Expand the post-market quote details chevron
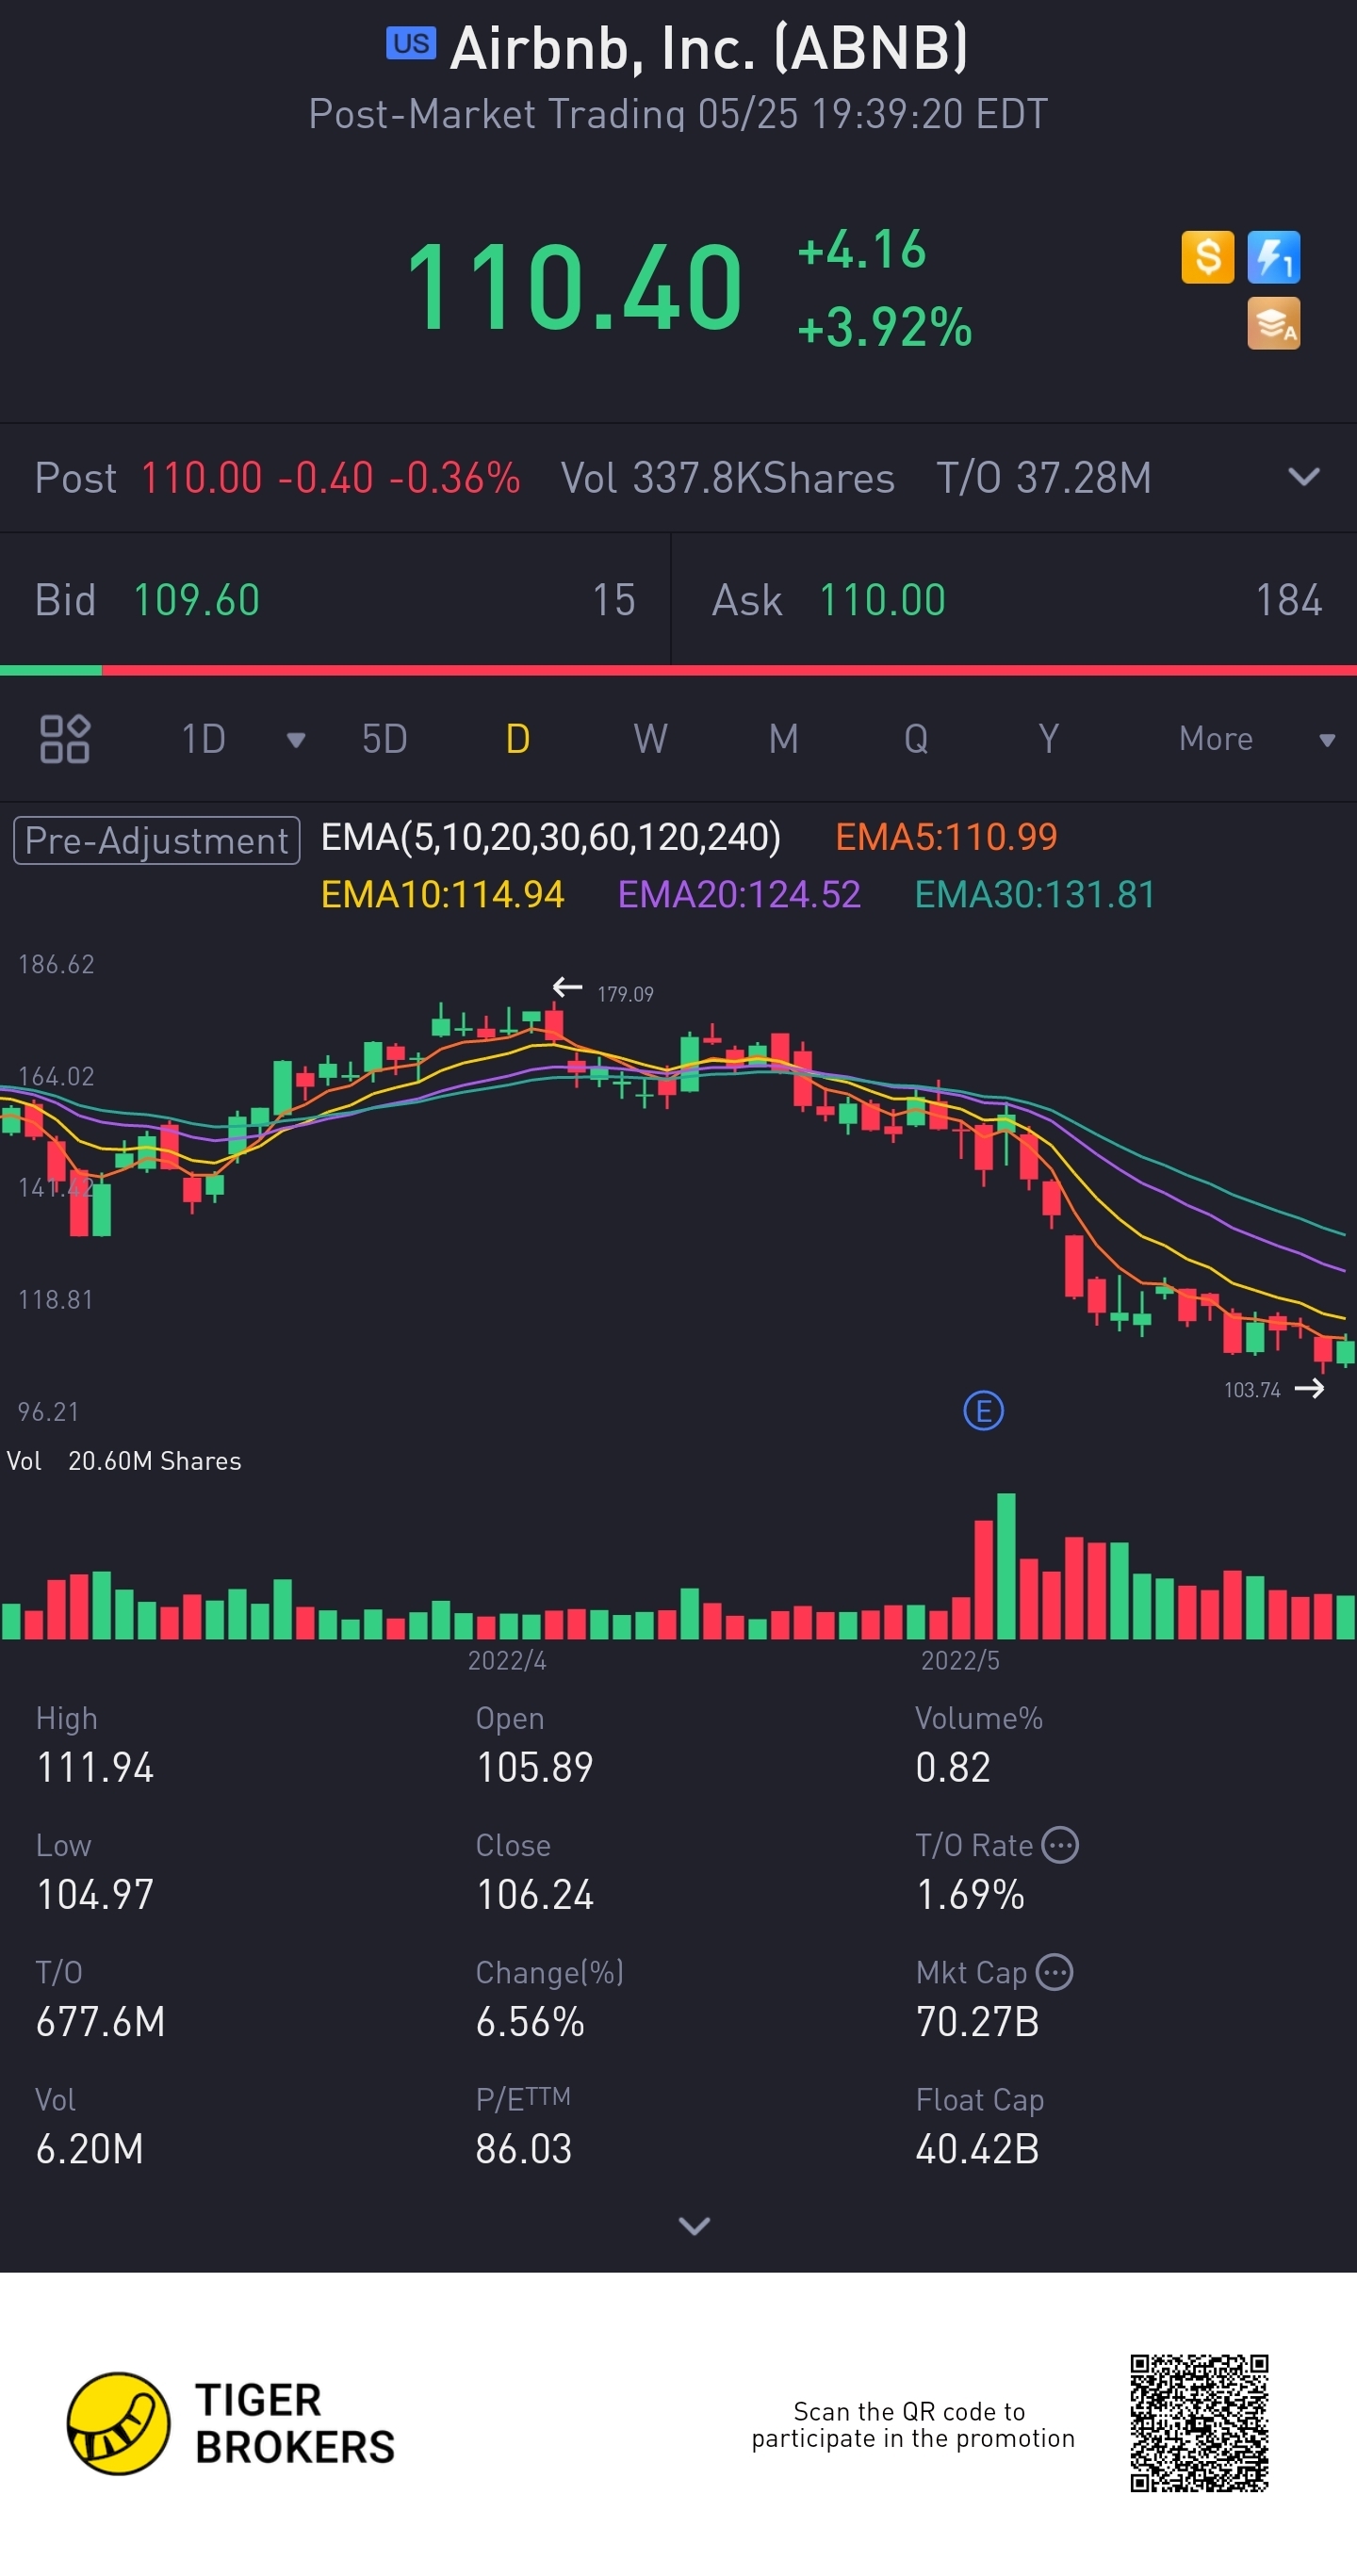1357x2576 pixels. (x=1303, y=477)
